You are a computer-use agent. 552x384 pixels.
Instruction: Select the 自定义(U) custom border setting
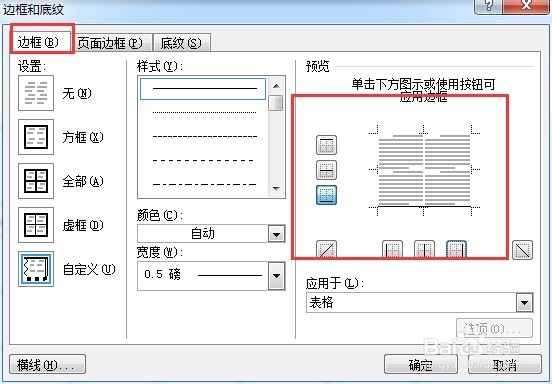36,269
